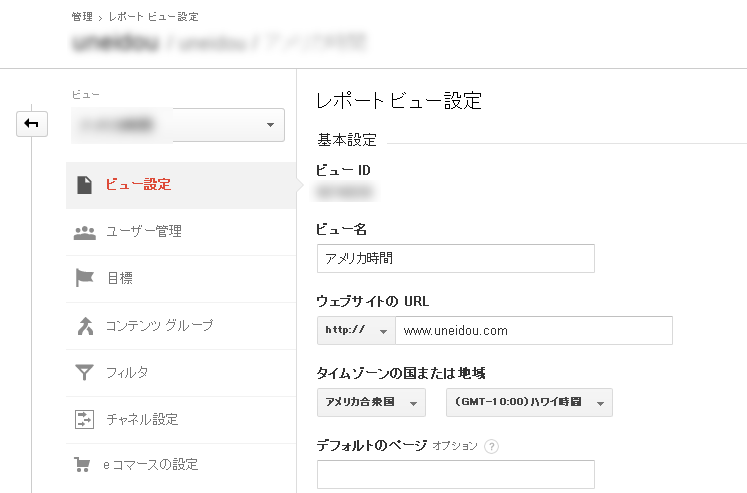Click the チャネル設定 arrows icon
This screenshot has width=747, height=493.
point(84,419)
